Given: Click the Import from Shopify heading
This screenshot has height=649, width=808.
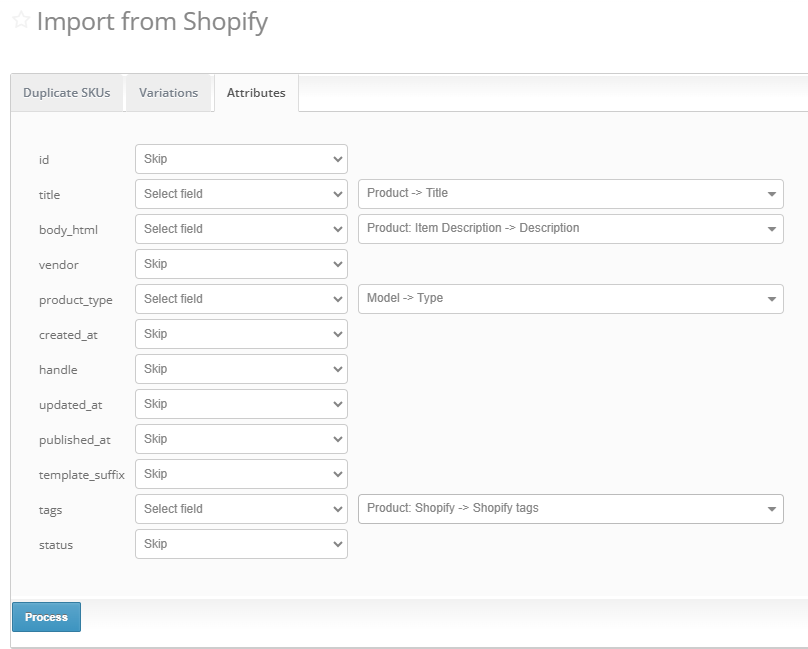Looking at the screenshot, I should click(153, 22).
